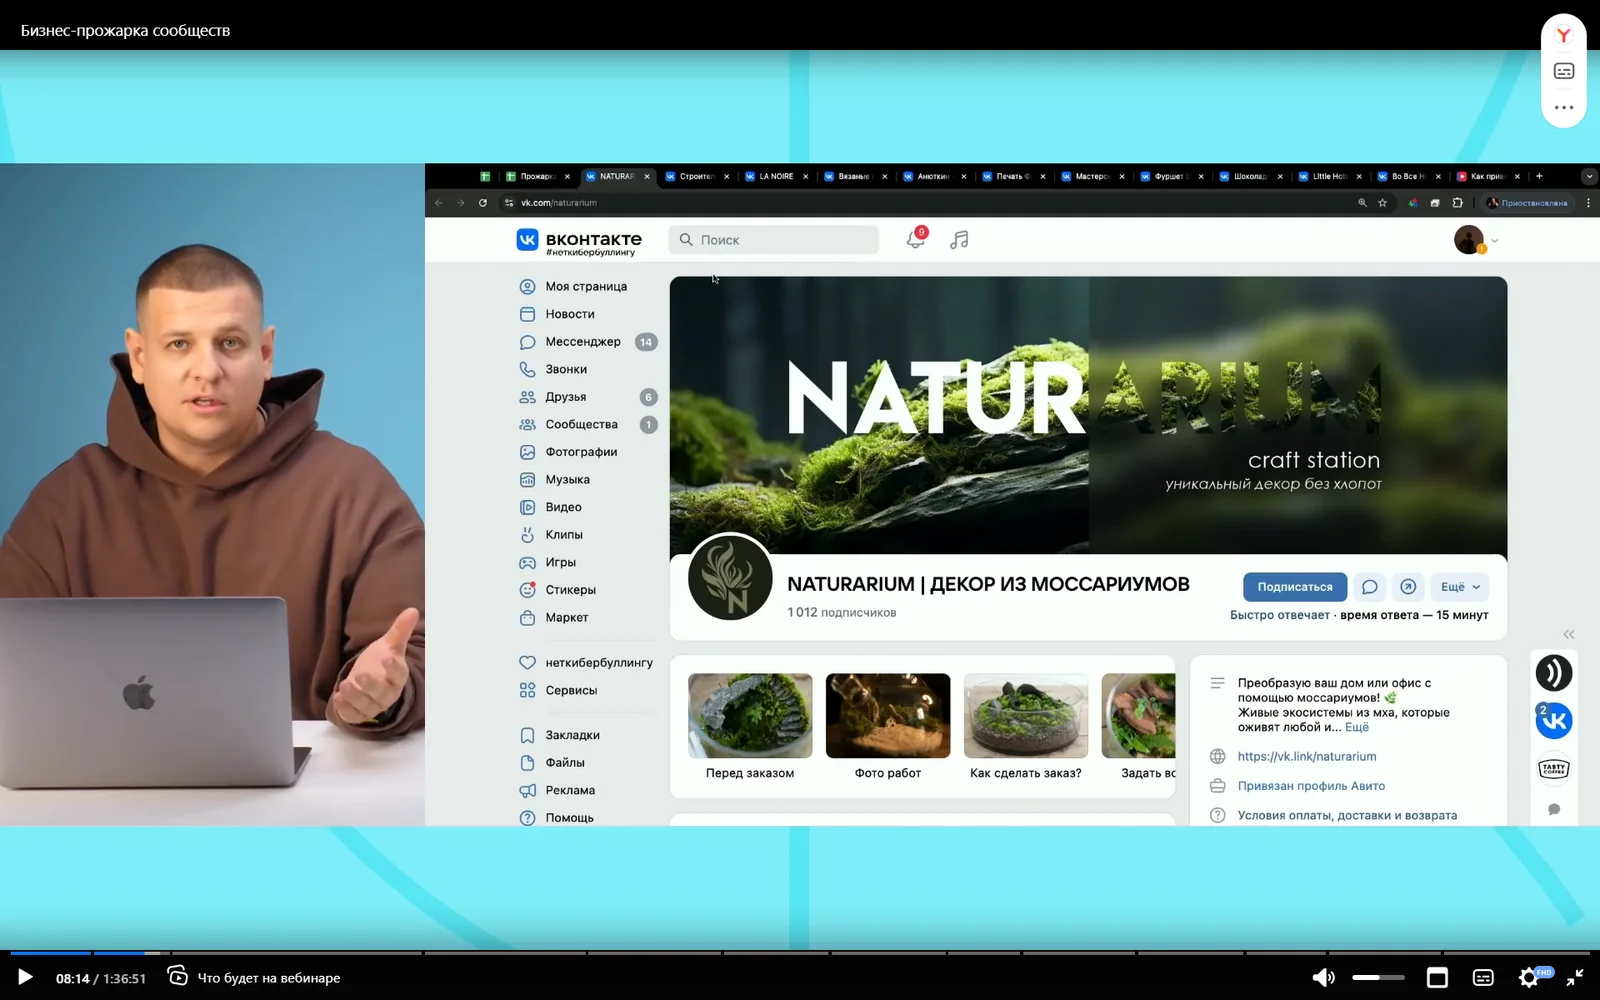Click the Файлы document icon

point(527,763)
